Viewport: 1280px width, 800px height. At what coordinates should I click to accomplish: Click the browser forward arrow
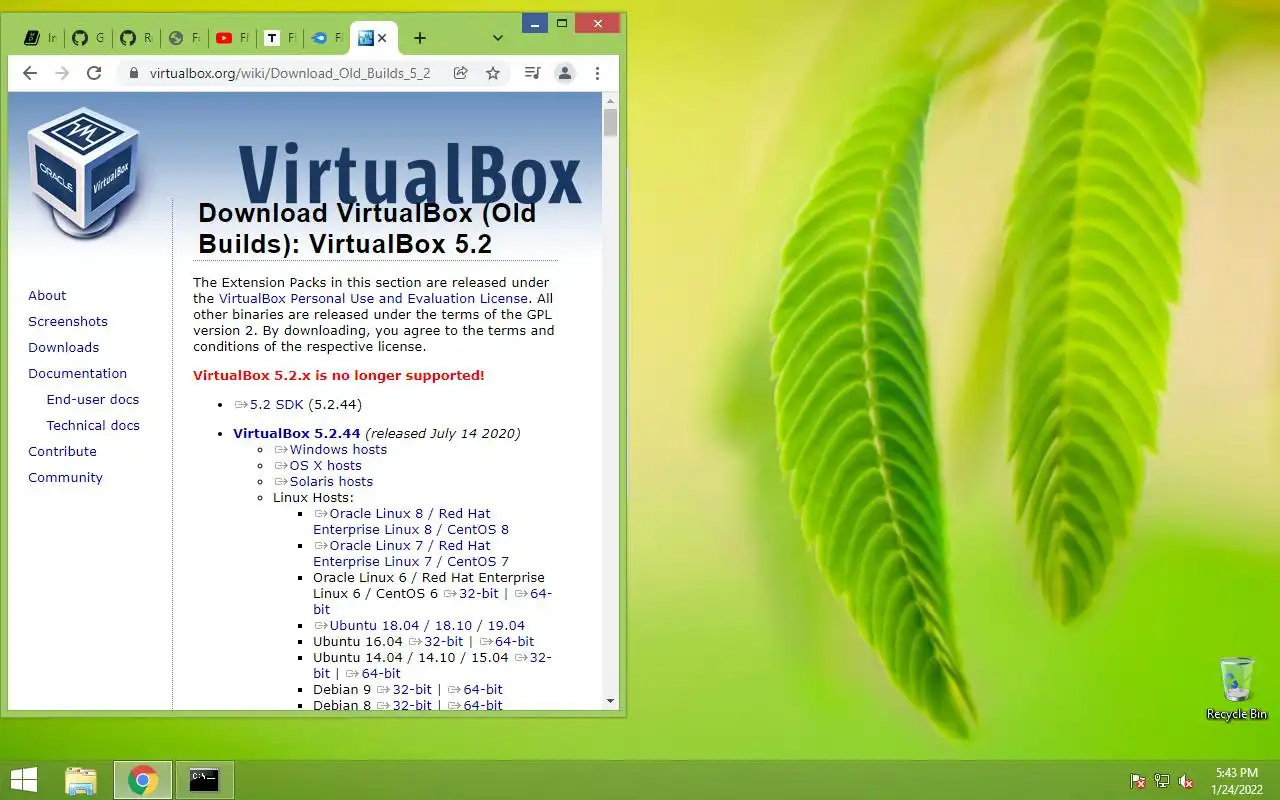[62, 73]
